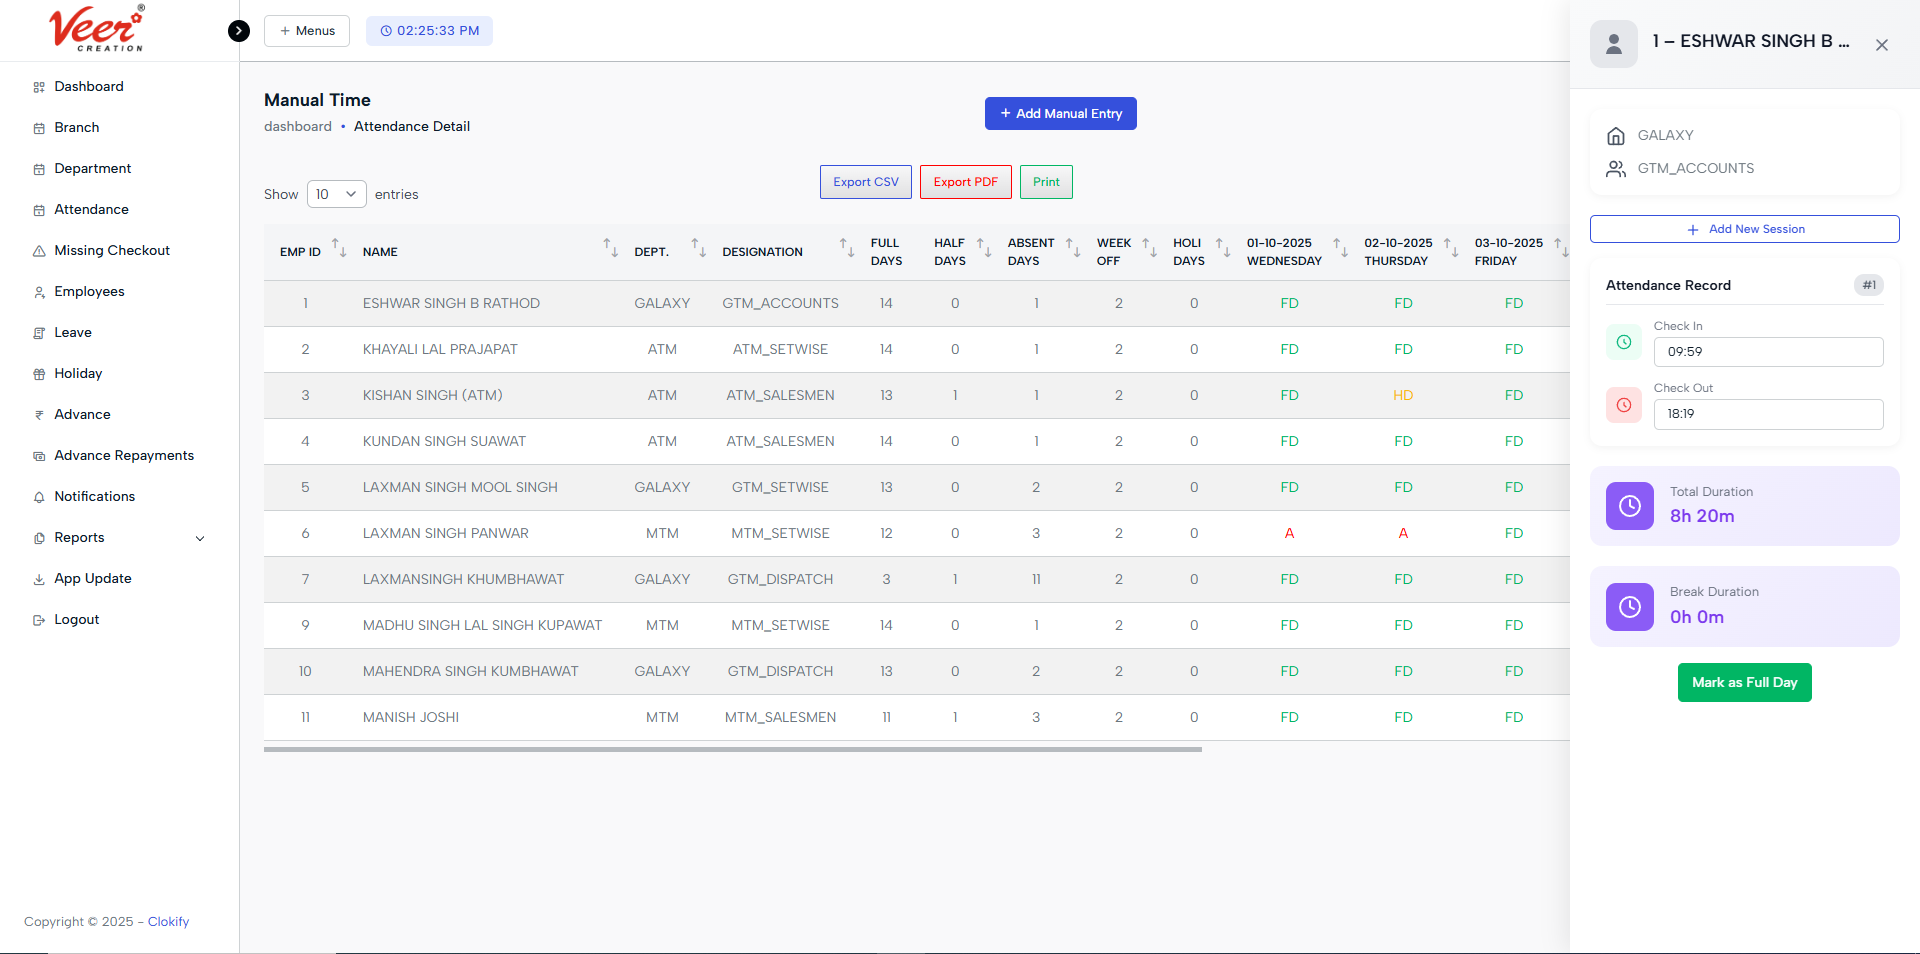Screen dimensions: 1920x954
Task: Open the Dashboard from the sidebar icon
Action: (38, 86)
